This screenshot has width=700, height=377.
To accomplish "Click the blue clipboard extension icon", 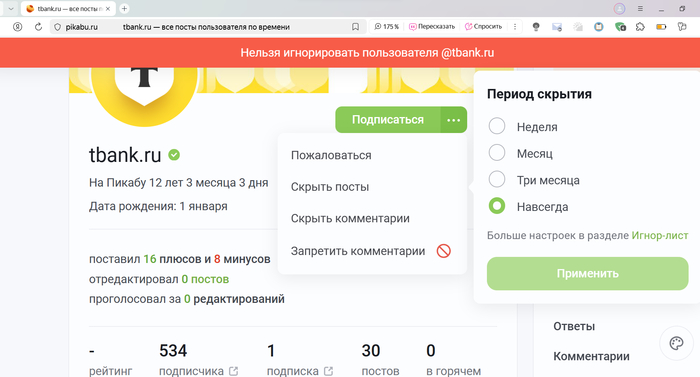I will [x=599, y=27].
